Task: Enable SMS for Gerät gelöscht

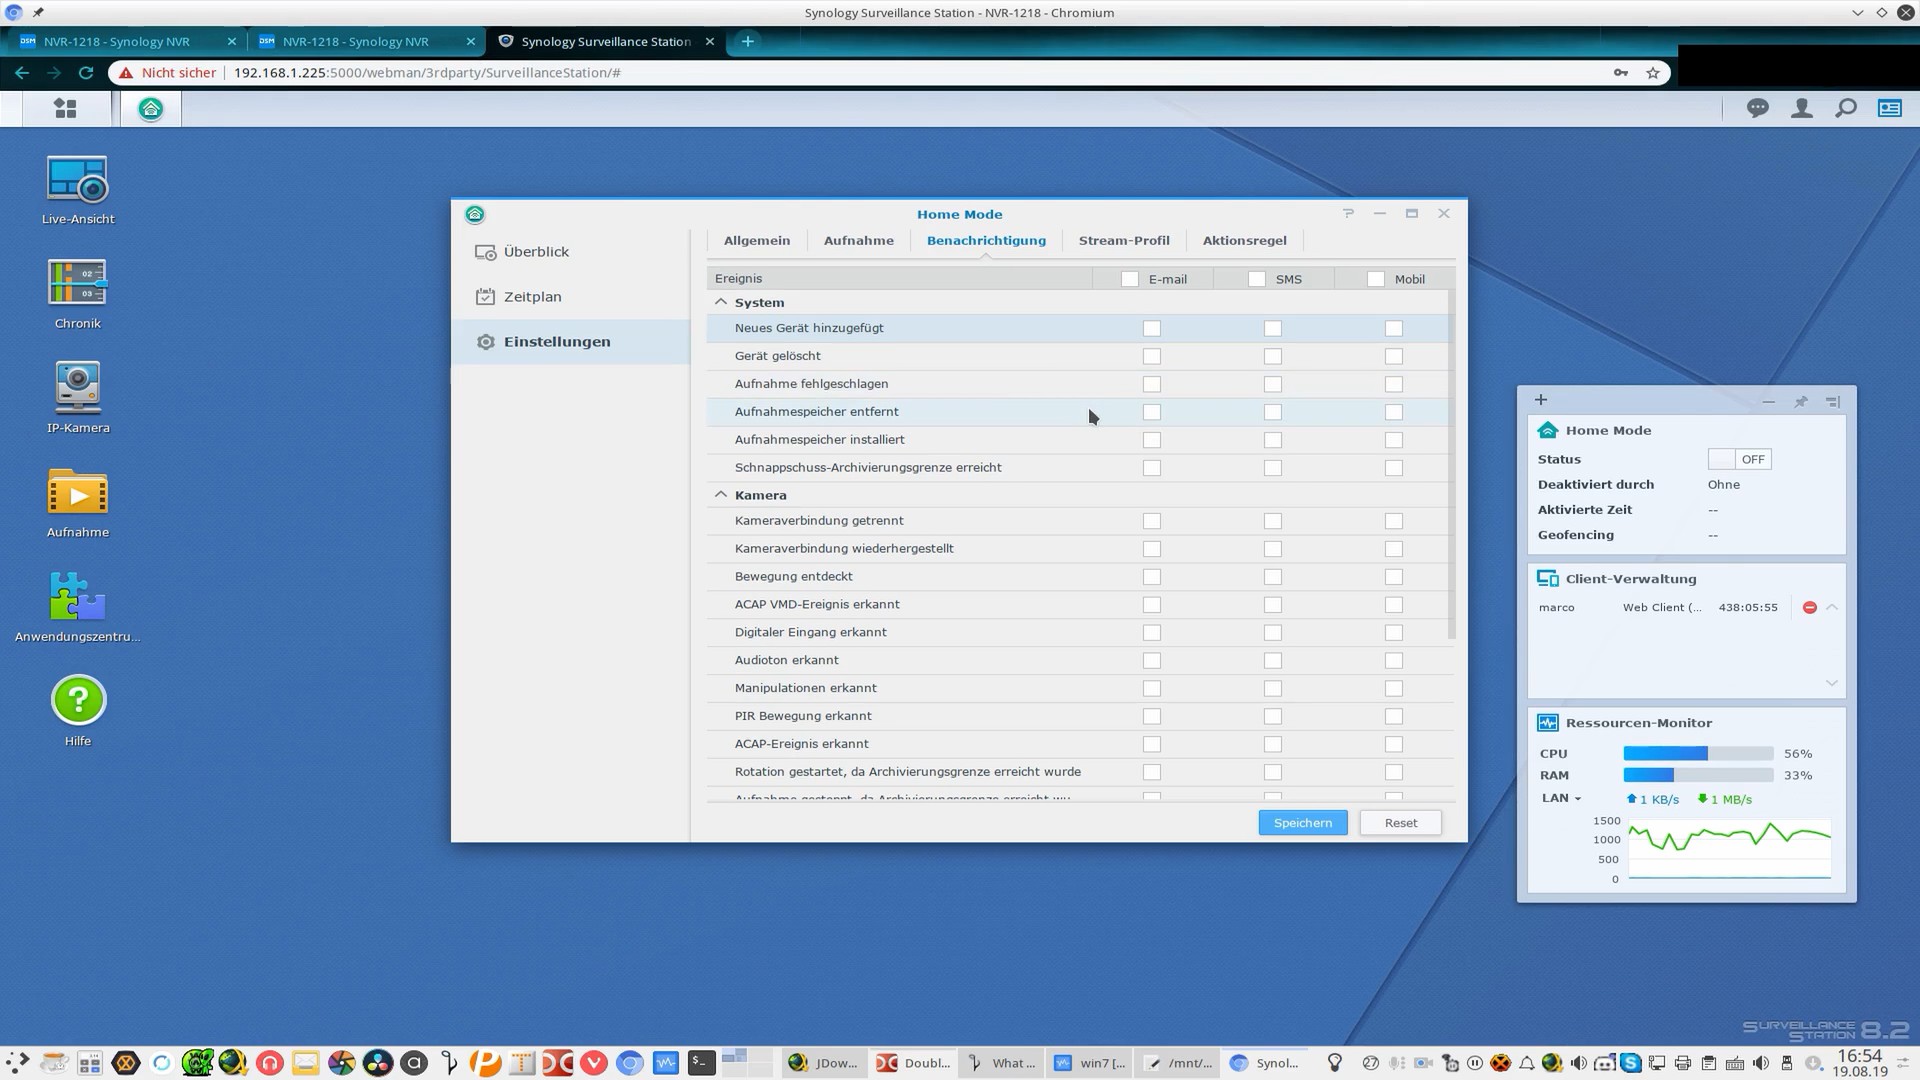Action: click(x=1273, y=356)
